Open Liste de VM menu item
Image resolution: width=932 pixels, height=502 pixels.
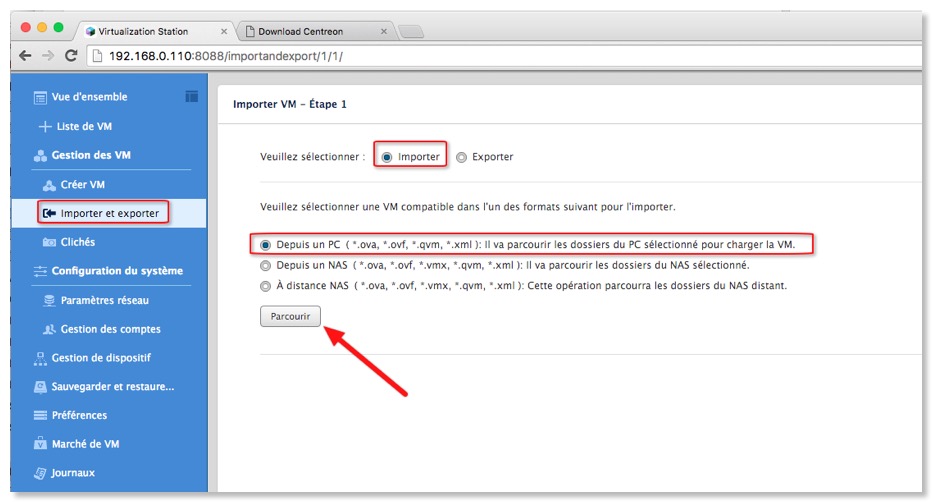point(84,127)
